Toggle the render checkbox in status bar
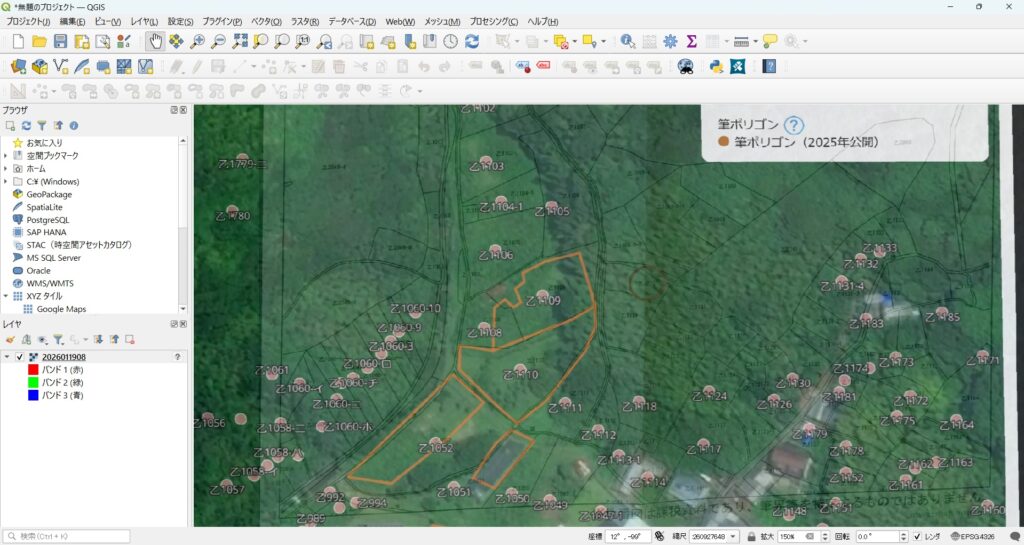This screenshot has height=545, width=1024. pyautogui.click(x=917, y=536)
